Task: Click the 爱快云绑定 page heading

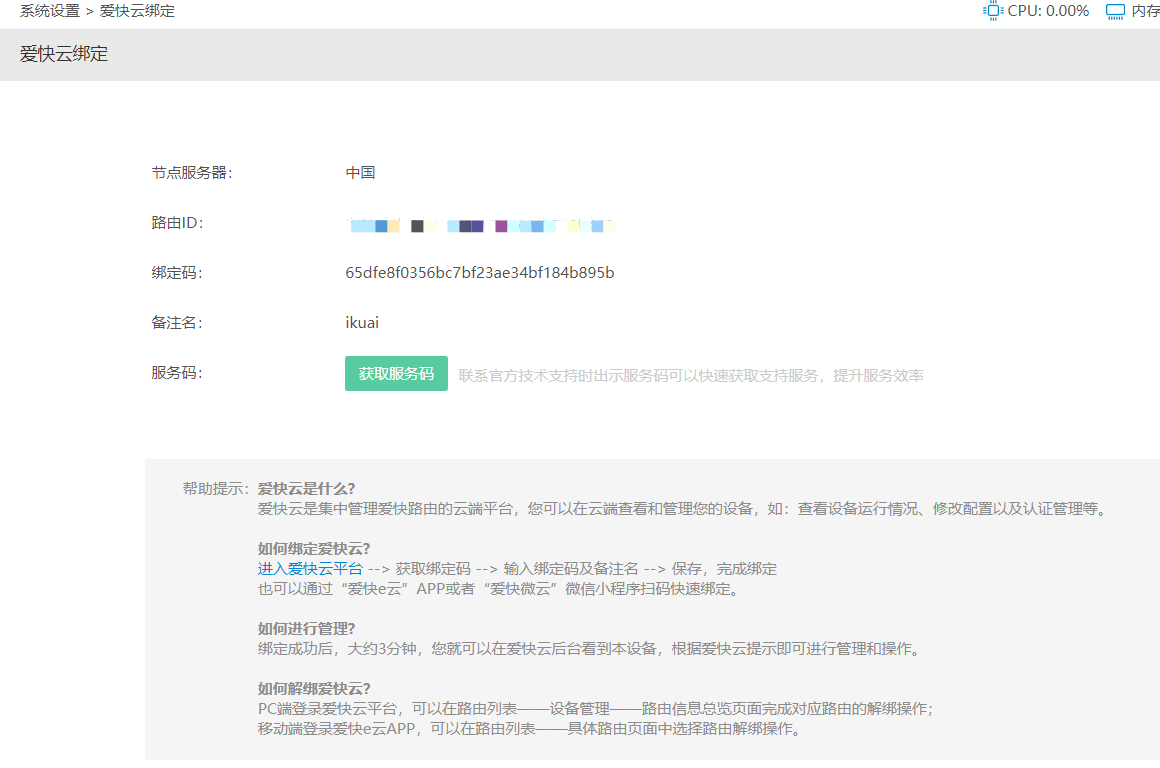Action: pos(64,54)
